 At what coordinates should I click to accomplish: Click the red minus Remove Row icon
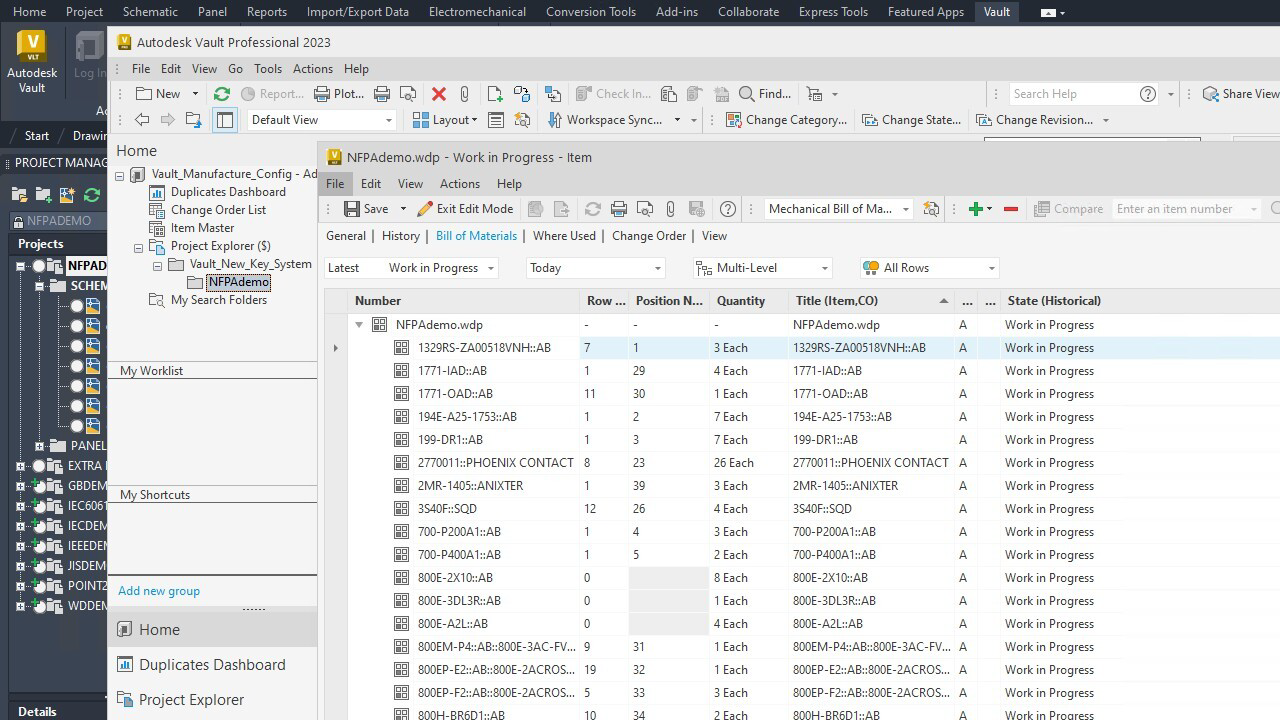click(1011, 209)
